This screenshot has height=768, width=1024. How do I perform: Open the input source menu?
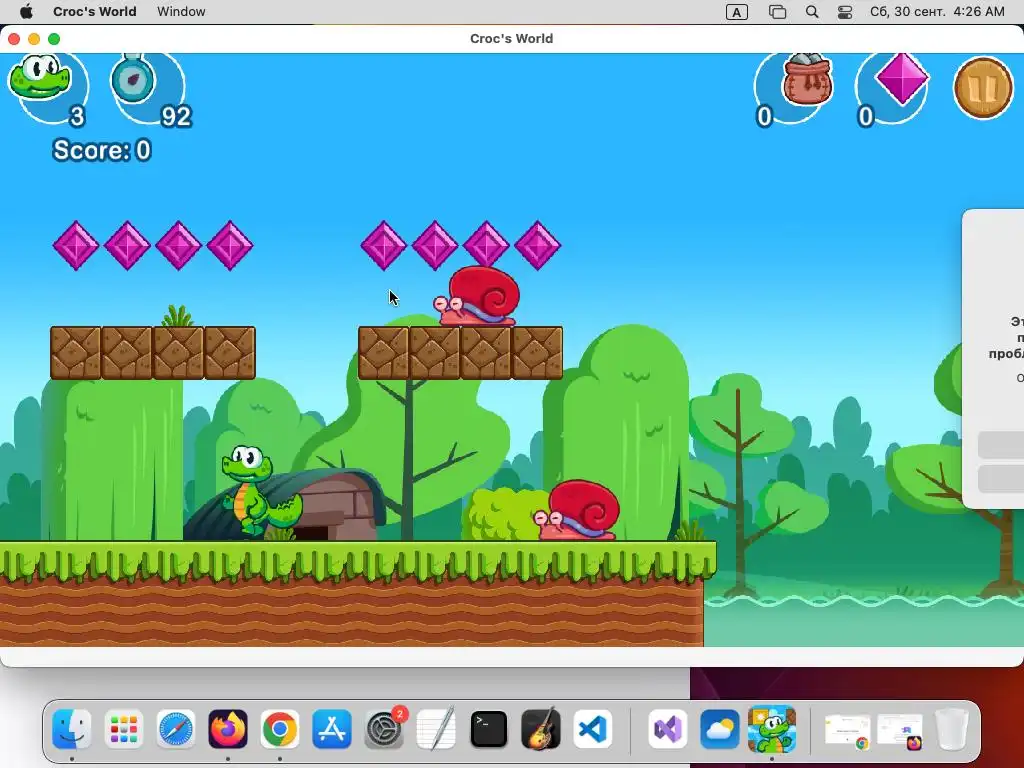pyautogui.click(x=737, y=12)
